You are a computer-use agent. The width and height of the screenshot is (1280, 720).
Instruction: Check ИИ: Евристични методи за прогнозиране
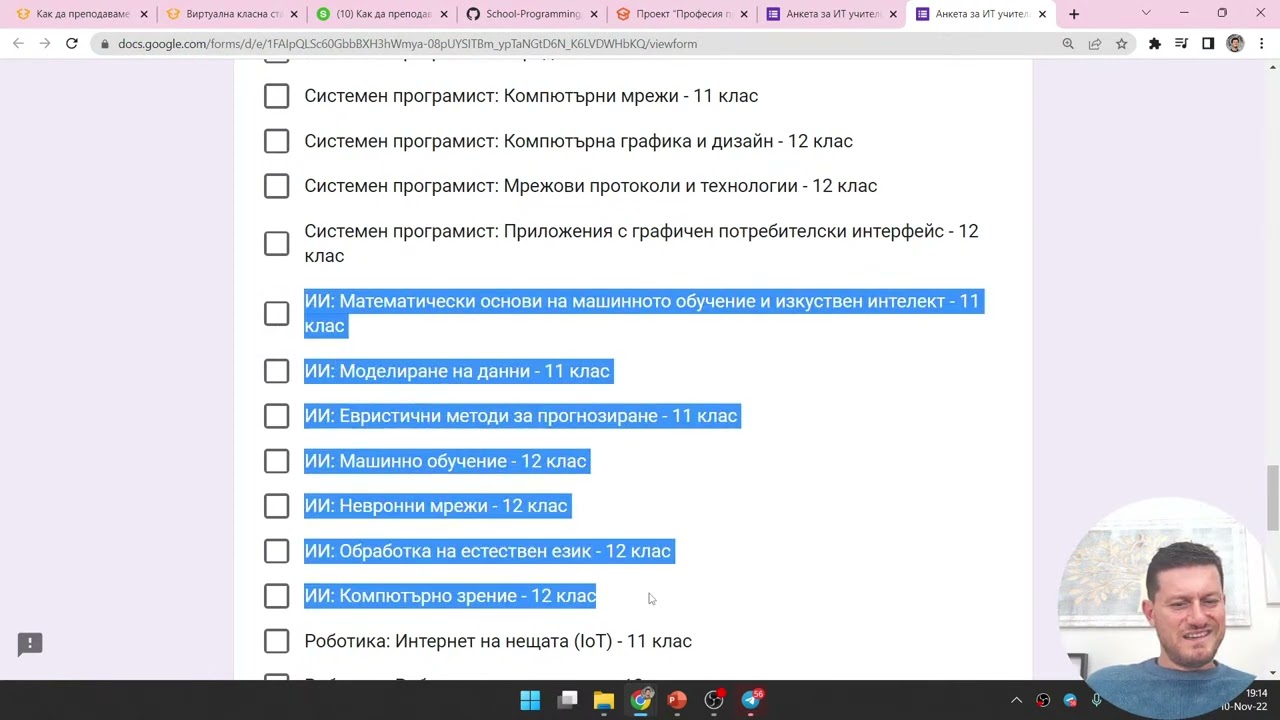pos(277,416)
